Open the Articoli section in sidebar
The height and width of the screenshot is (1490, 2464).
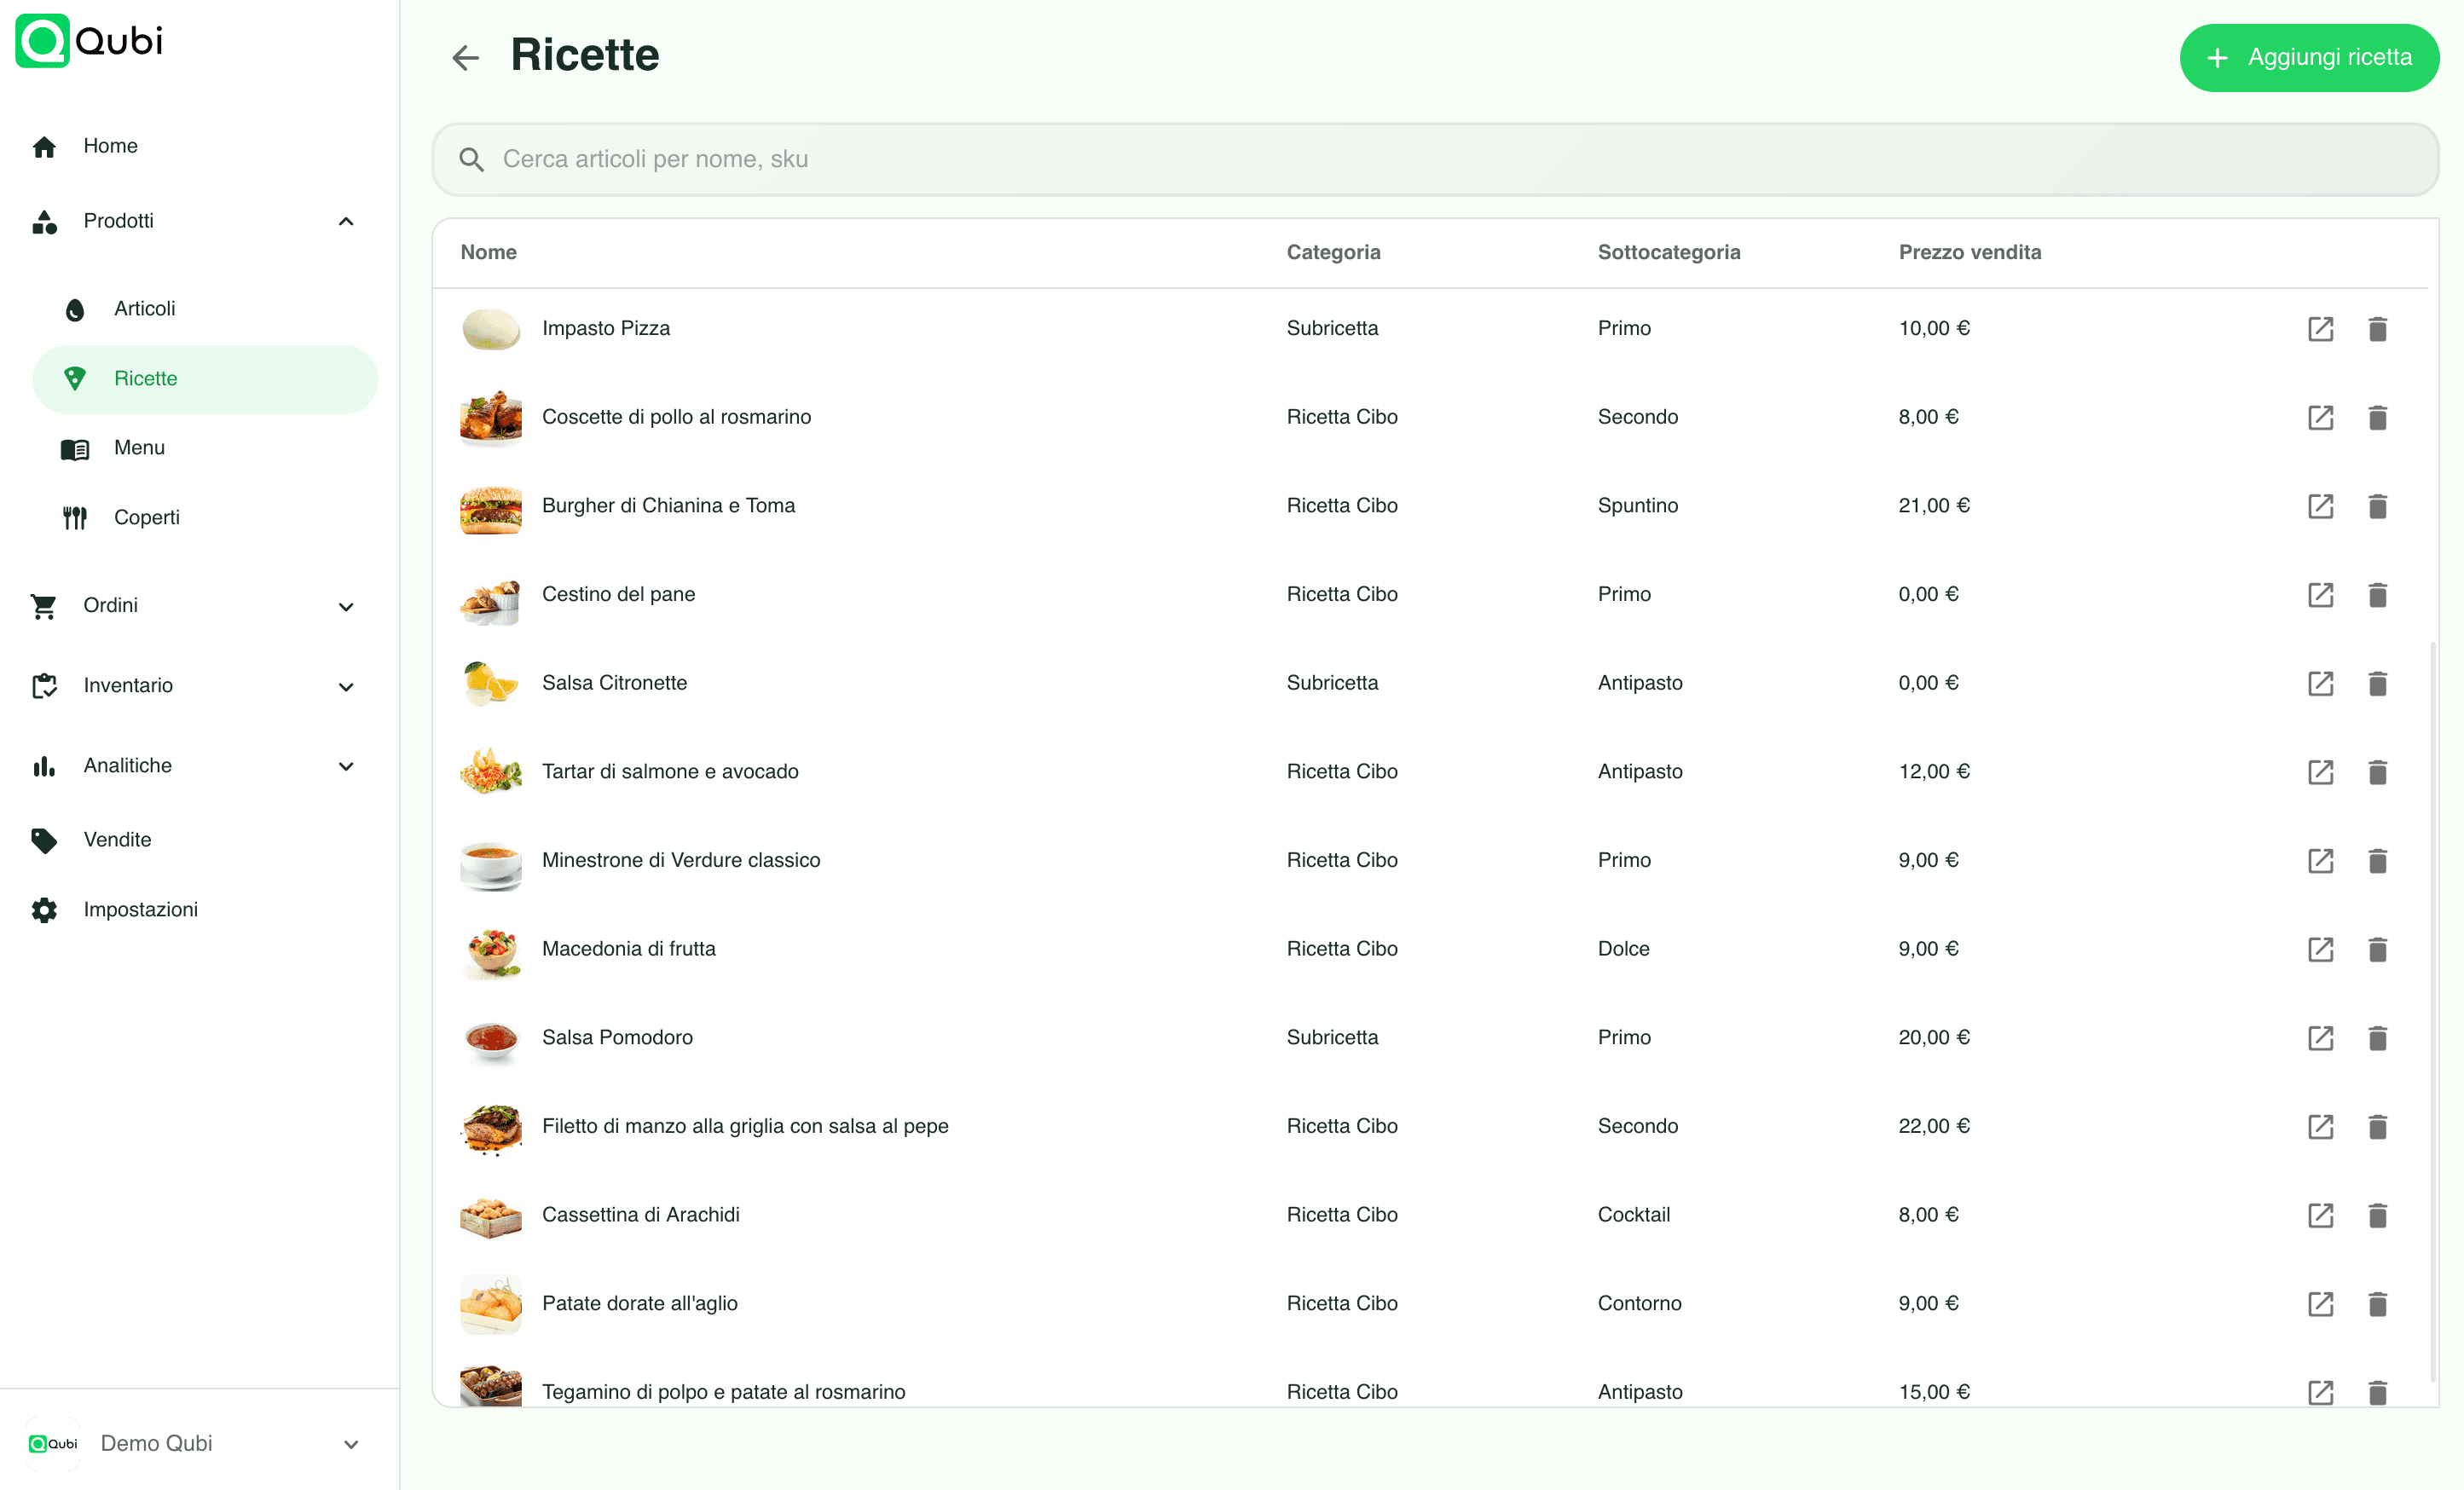pos(145,308)
